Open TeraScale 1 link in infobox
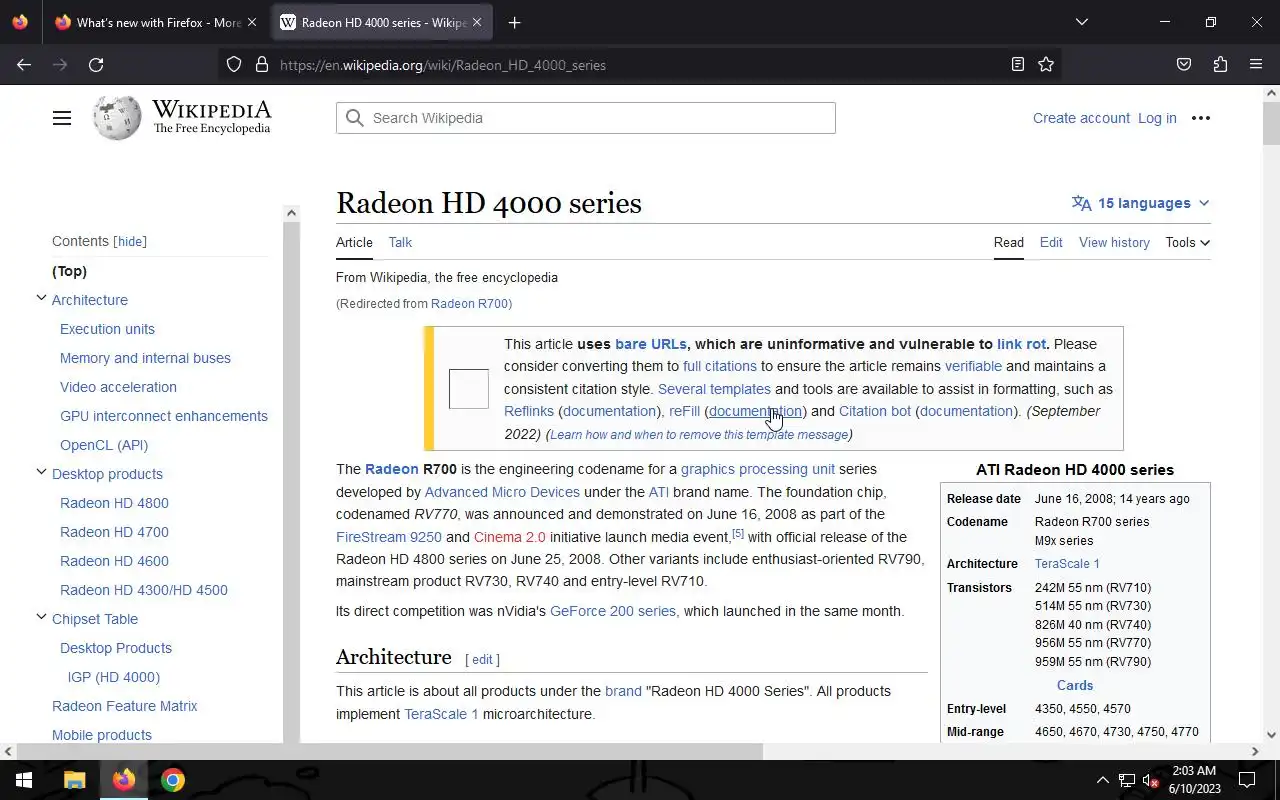1280x800 pixels. coord(1067,563)
